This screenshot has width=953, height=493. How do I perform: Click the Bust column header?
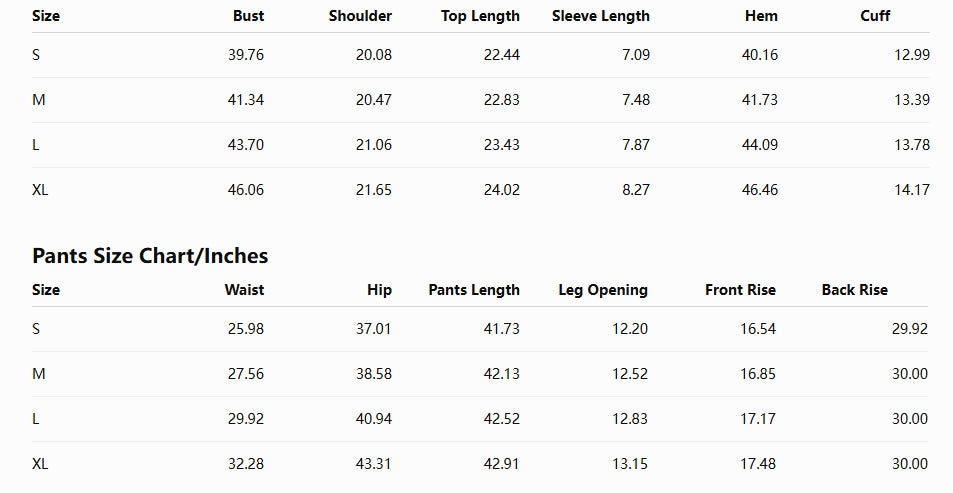[x=248, y=16]
